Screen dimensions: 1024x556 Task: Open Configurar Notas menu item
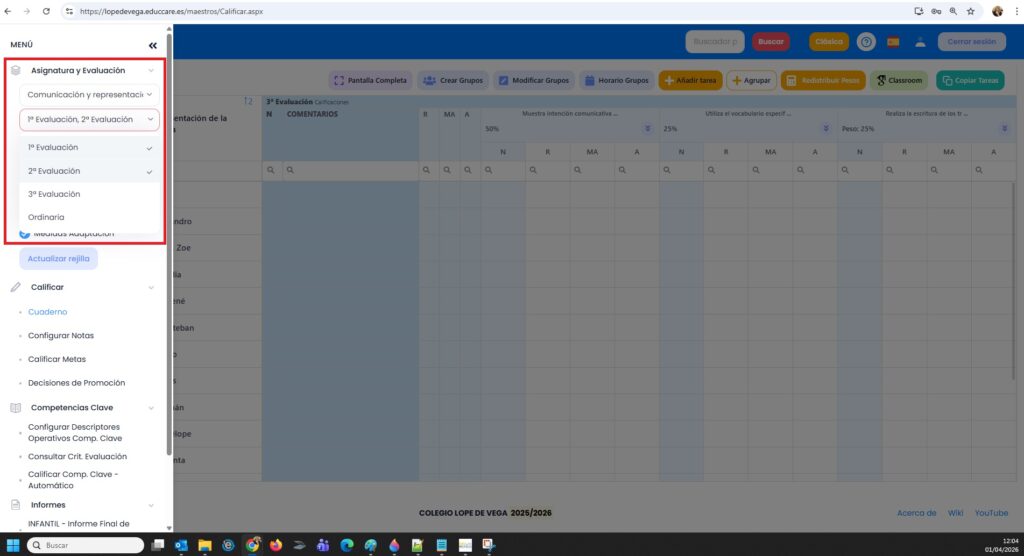(x=61, y=336)
